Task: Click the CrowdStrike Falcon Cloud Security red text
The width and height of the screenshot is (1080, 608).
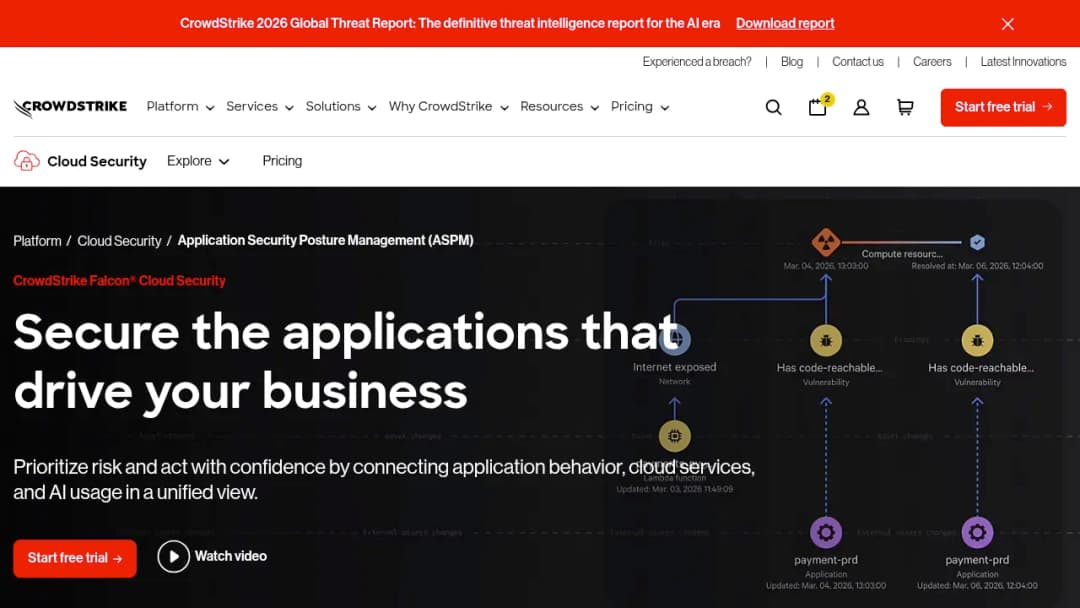Action: coord(119,281)
